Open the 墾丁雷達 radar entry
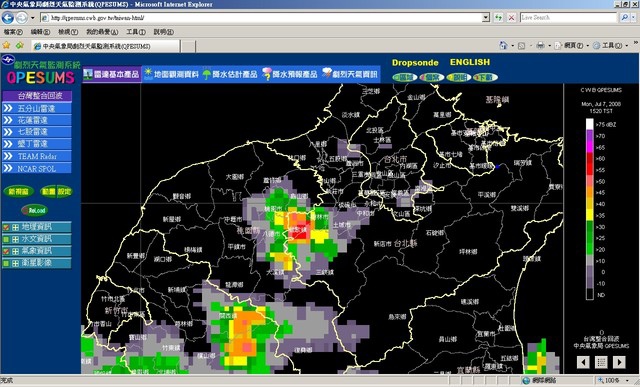Viewport: 640px width, 387px height. coord(37,144)
